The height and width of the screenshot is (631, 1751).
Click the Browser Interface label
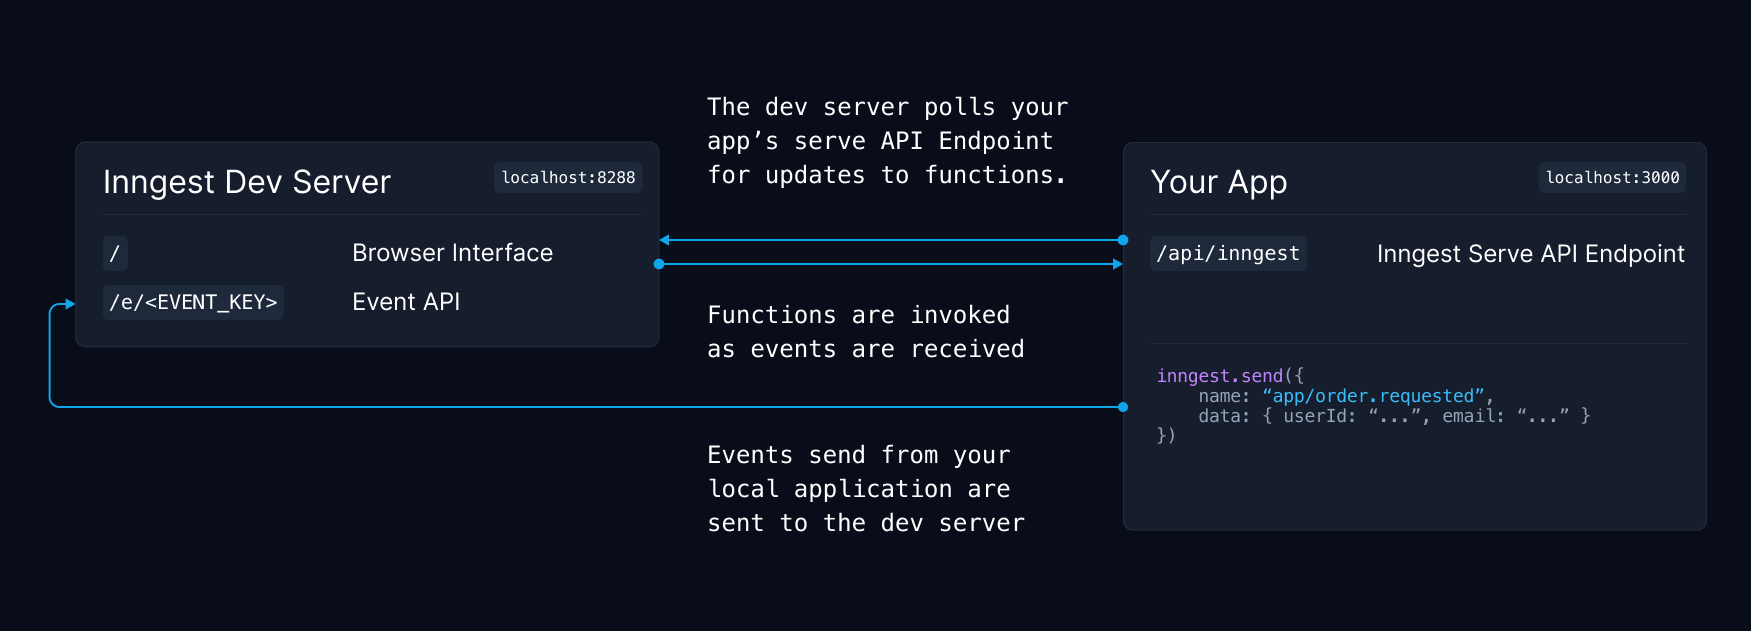click(x=452, y=253)
